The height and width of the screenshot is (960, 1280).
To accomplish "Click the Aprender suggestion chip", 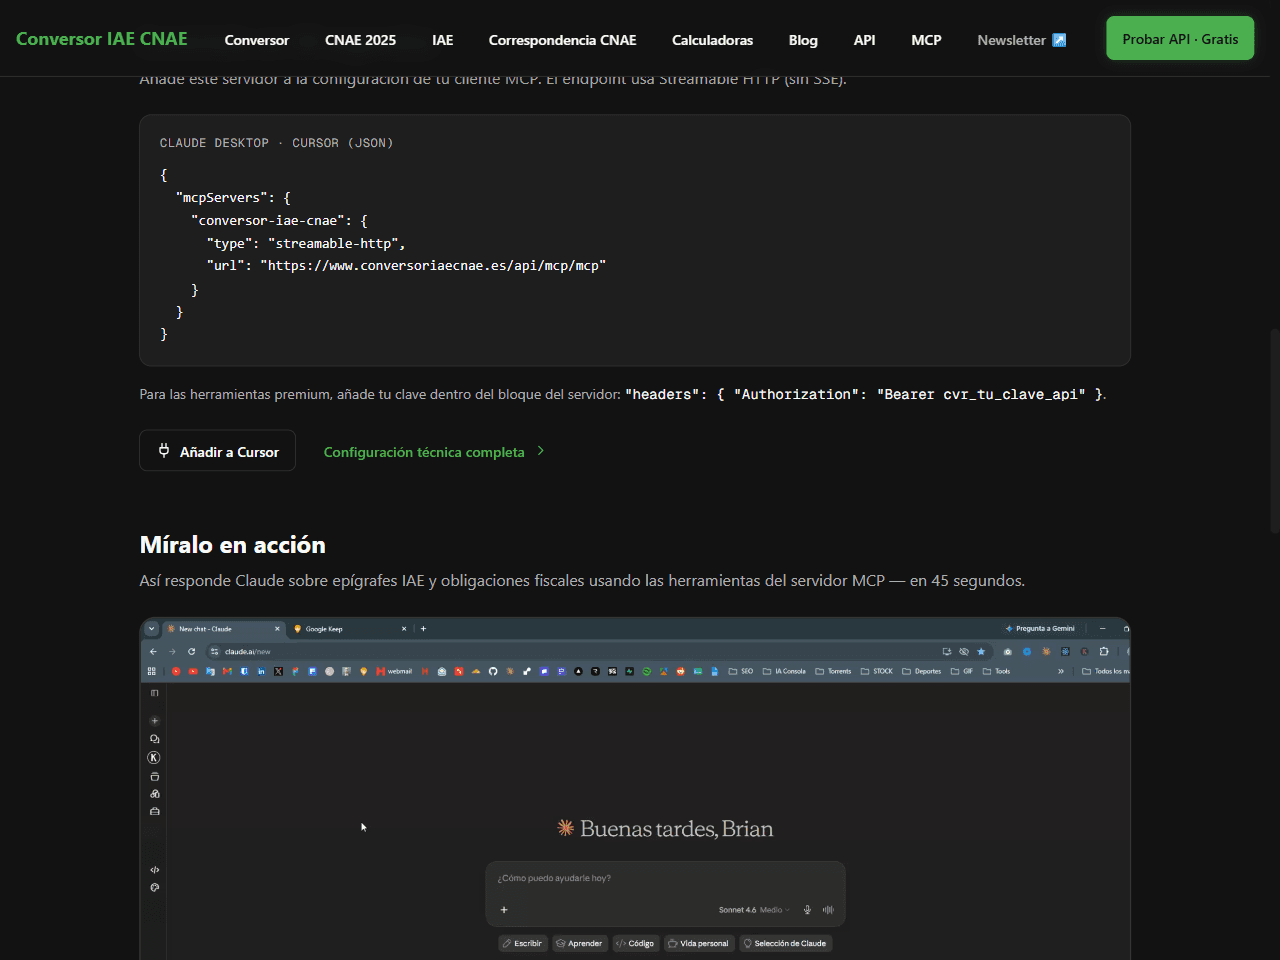I will tap(580, 943).
